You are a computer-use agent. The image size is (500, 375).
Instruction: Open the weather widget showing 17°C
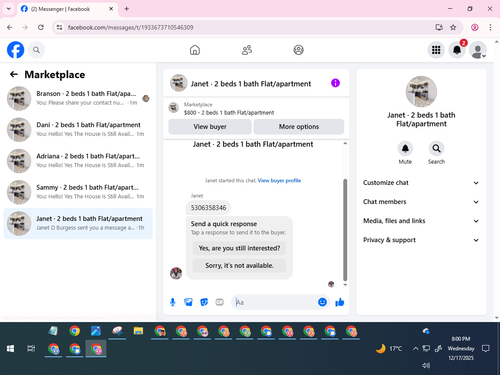[x=389, y=349]
